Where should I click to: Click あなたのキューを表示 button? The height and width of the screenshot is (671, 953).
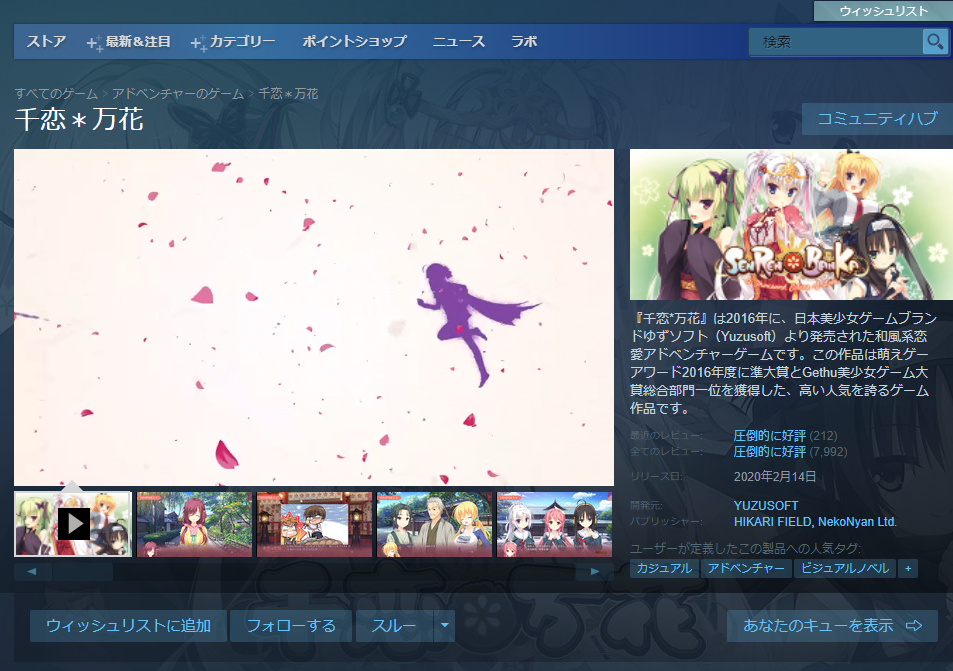click(x=832, y=626)
